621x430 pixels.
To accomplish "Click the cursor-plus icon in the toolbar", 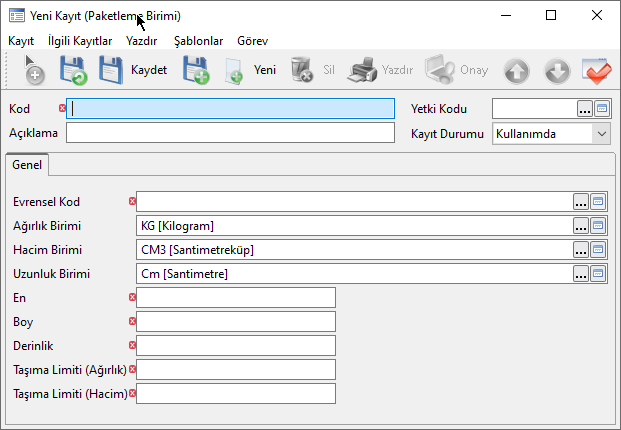I will click(x=33, y=70).
